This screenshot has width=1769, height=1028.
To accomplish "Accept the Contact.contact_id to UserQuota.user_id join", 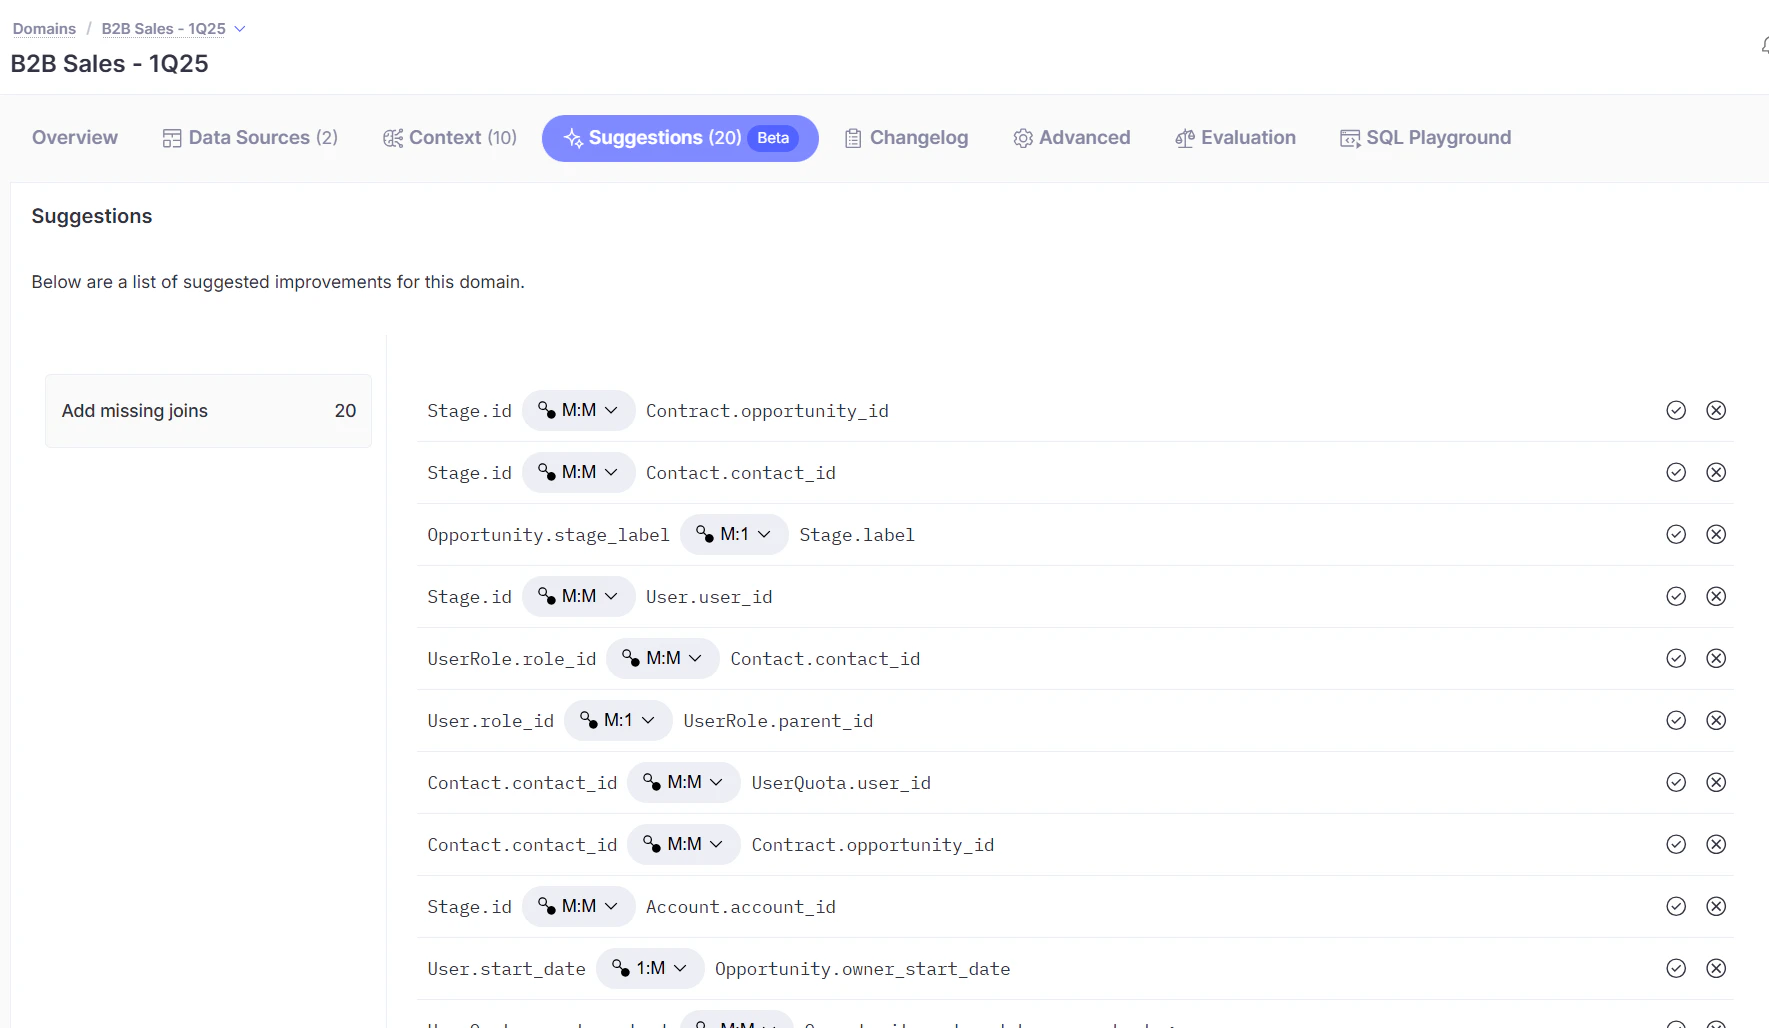I will [x=1676, y=782].
